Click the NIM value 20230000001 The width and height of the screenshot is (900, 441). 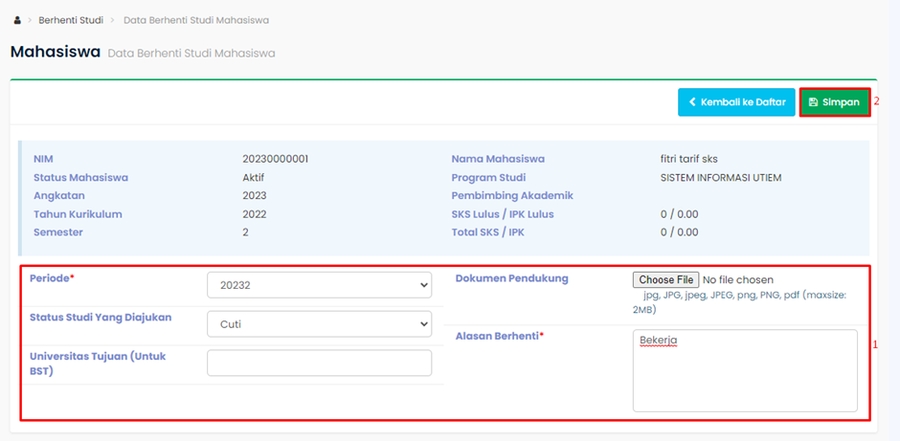click(275, 159)
